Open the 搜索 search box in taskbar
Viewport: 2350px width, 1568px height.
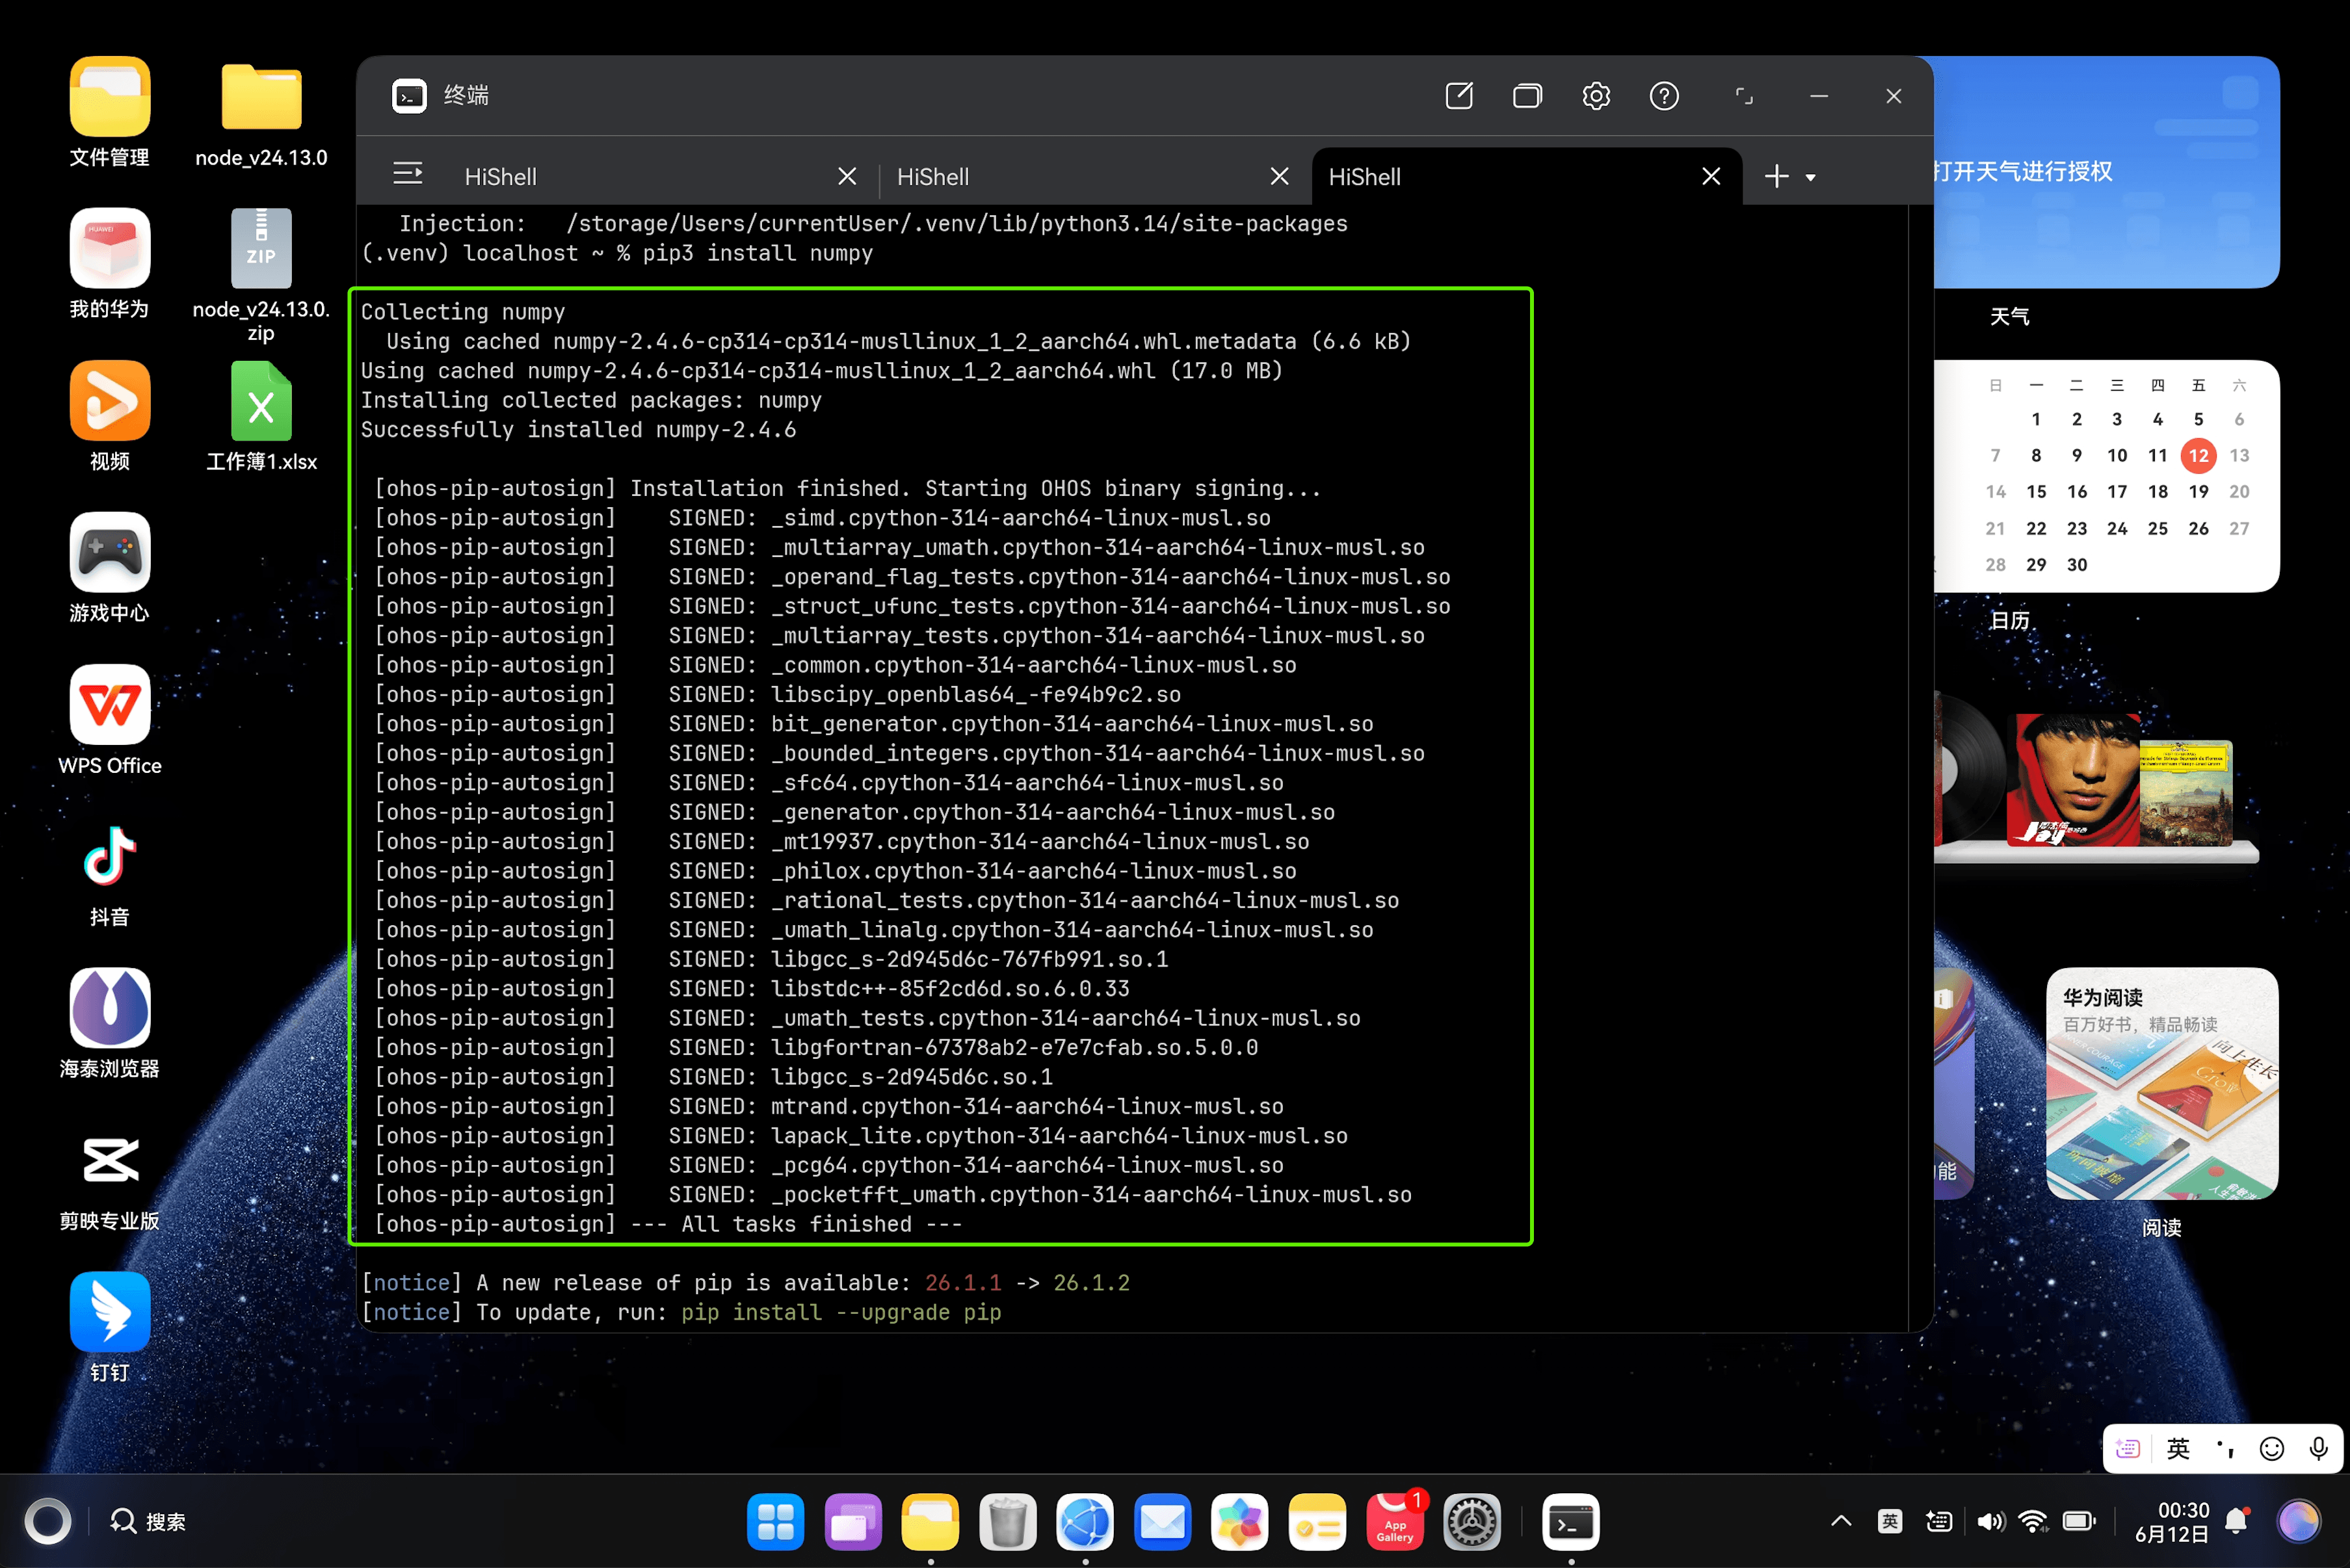147,1521
